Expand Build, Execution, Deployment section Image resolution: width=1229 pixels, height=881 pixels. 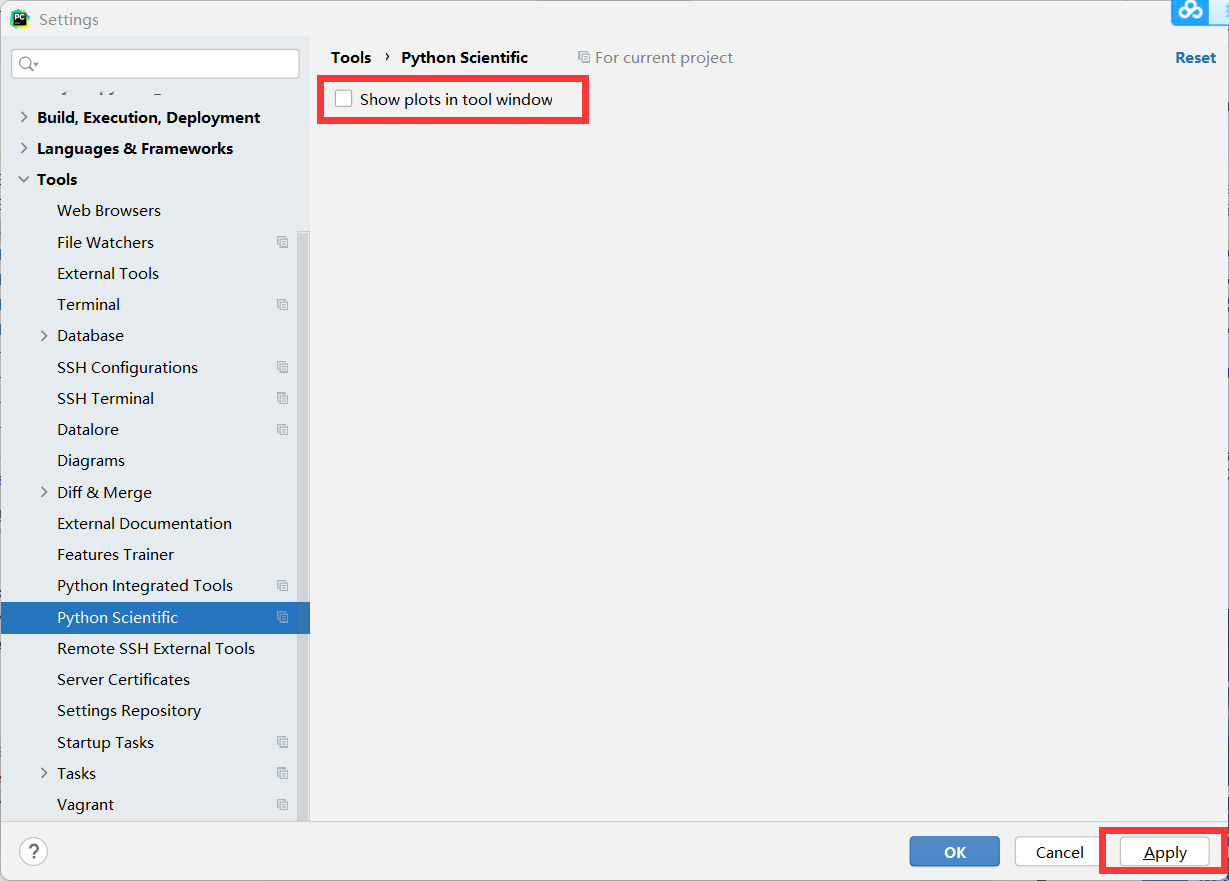point(24,118)
